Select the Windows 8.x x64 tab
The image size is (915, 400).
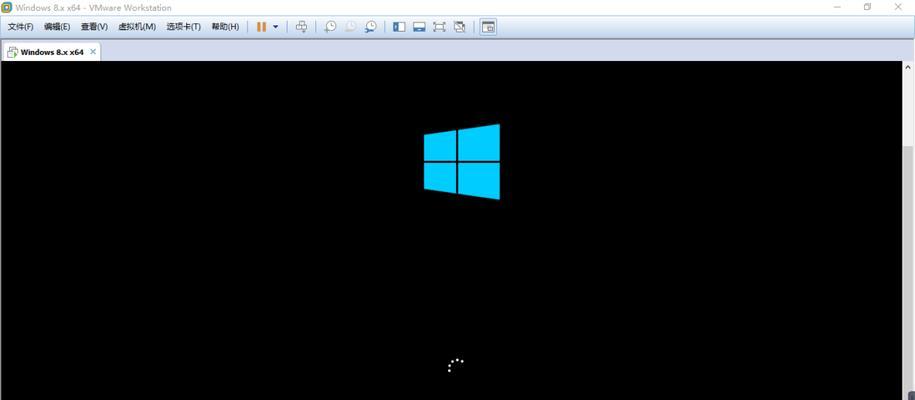pos(52,52)
